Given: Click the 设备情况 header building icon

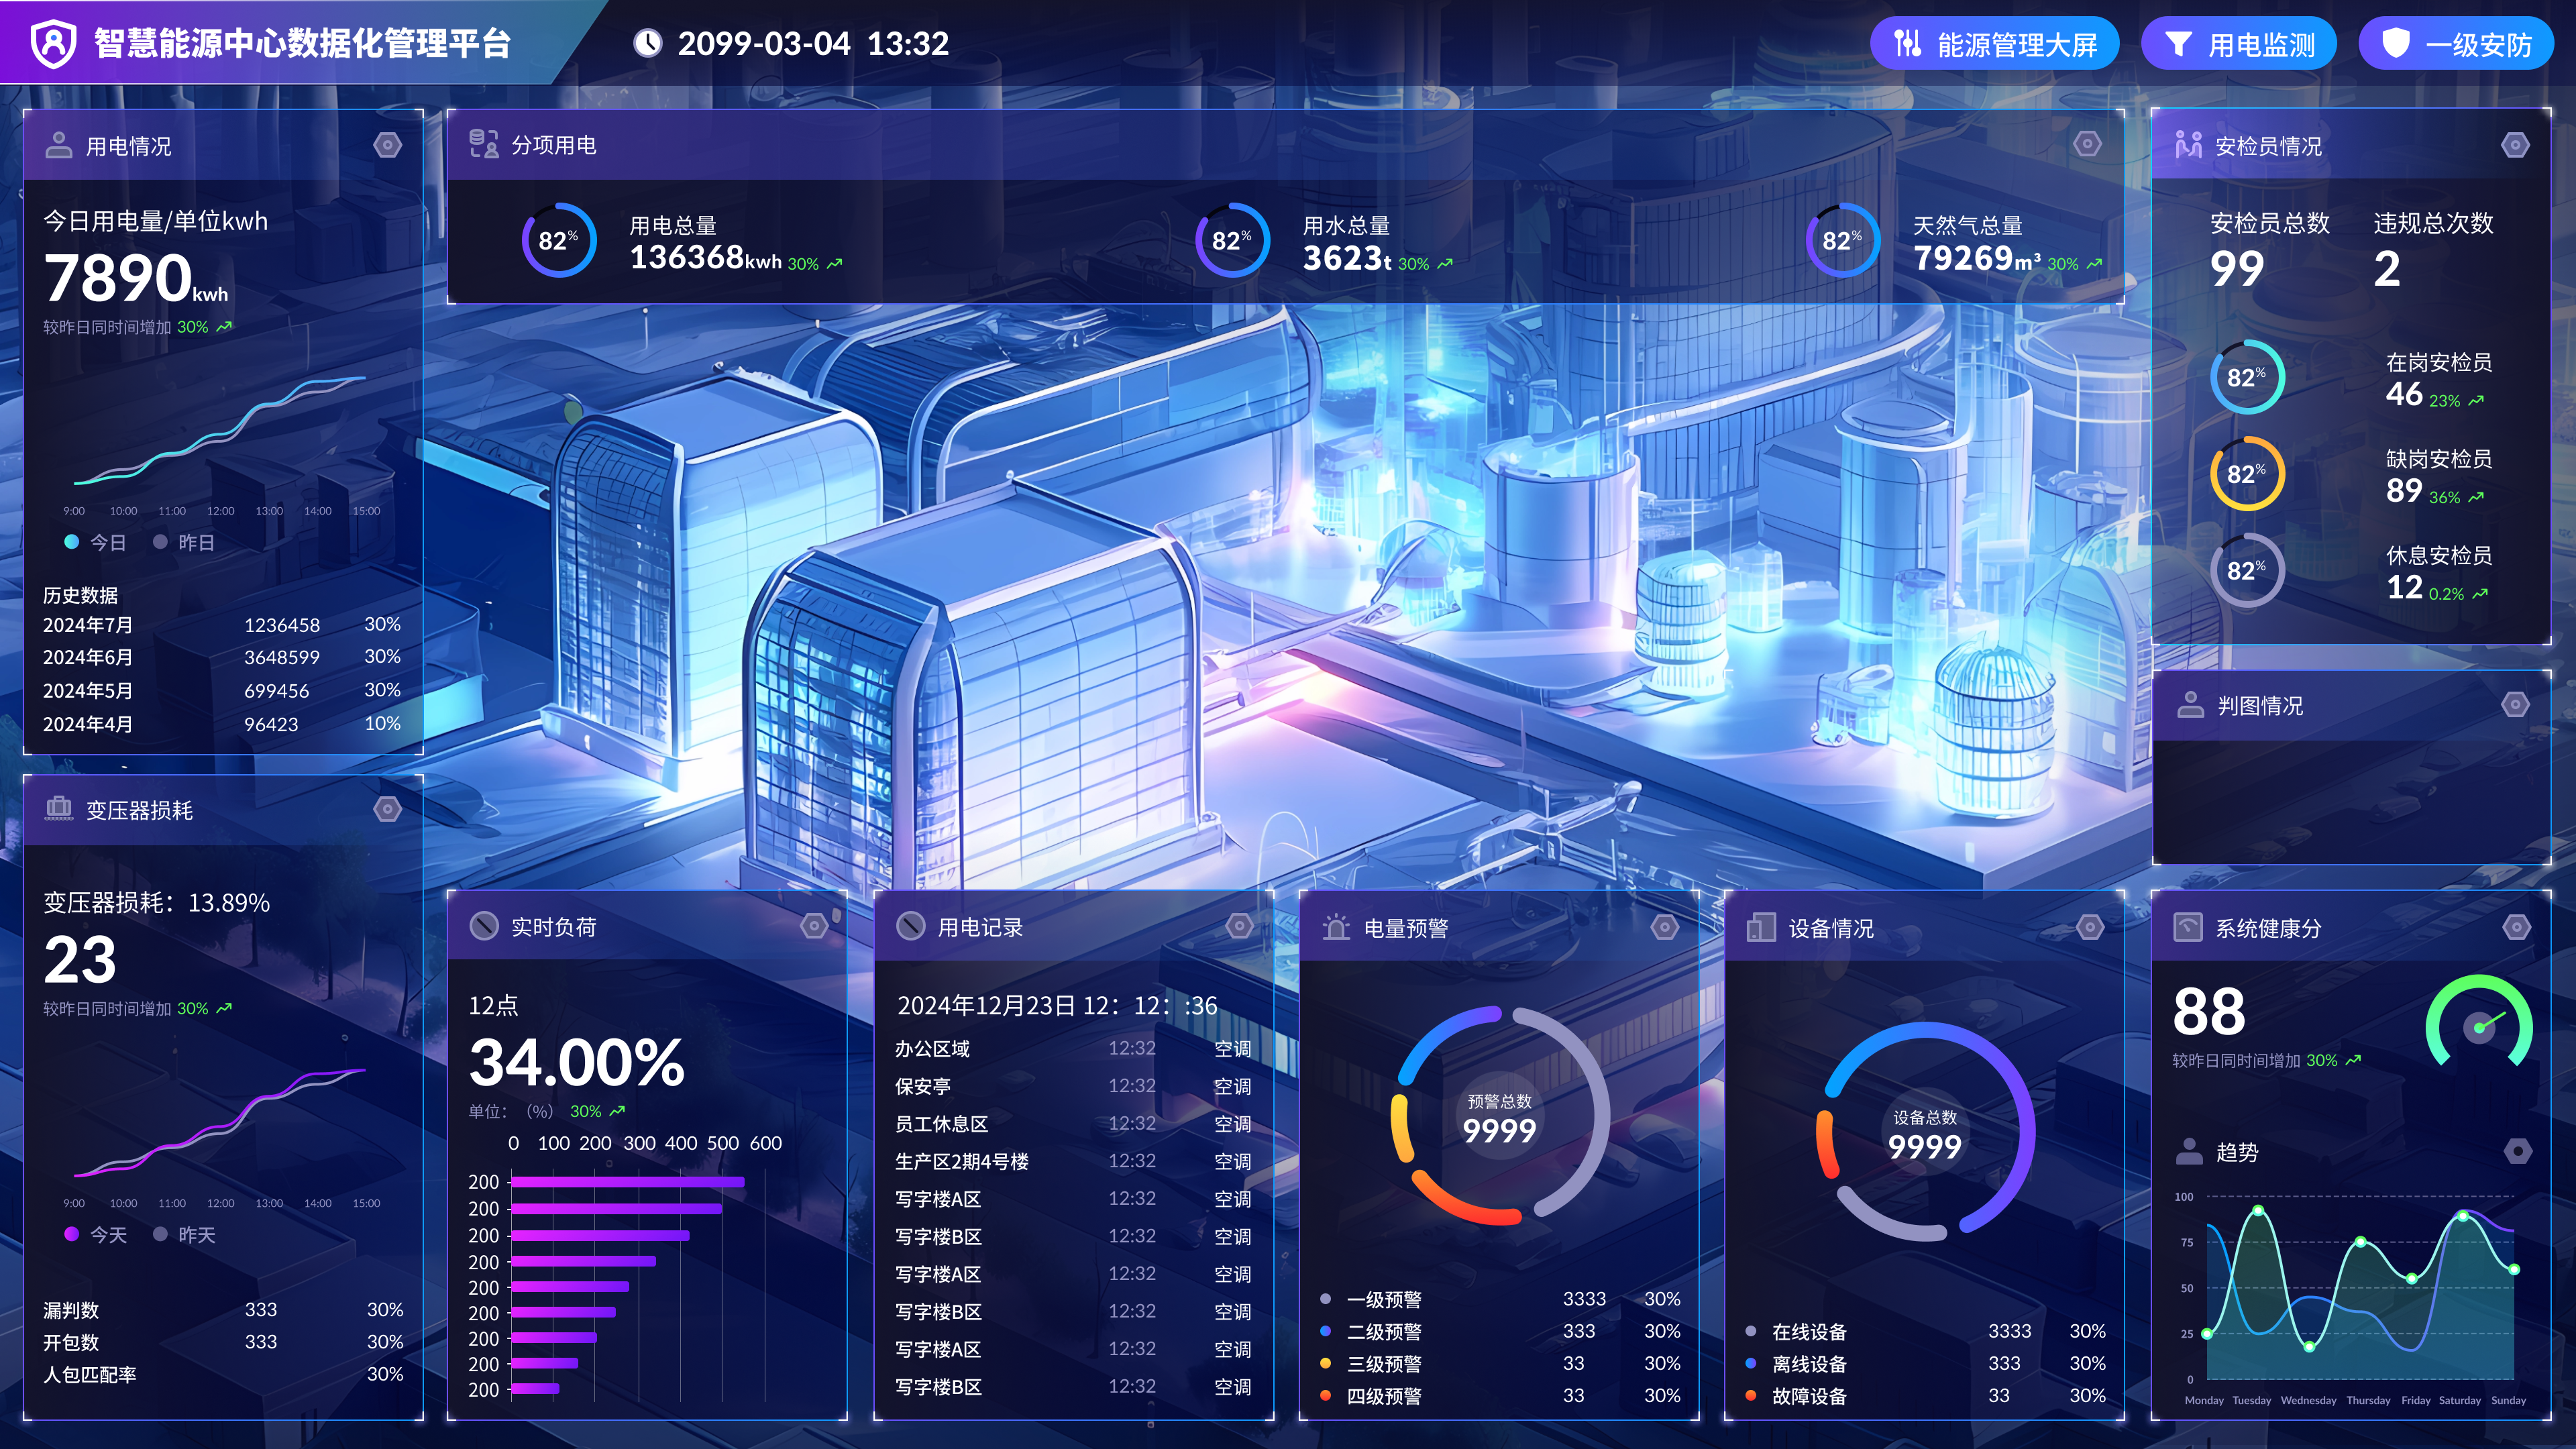Looking at the screenshot, I should coord(1761,927).
